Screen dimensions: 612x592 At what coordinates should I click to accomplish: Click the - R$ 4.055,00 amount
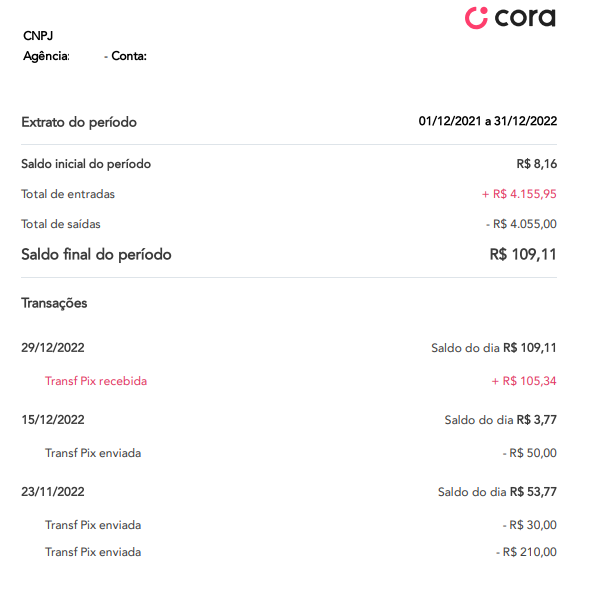(521, 224)
